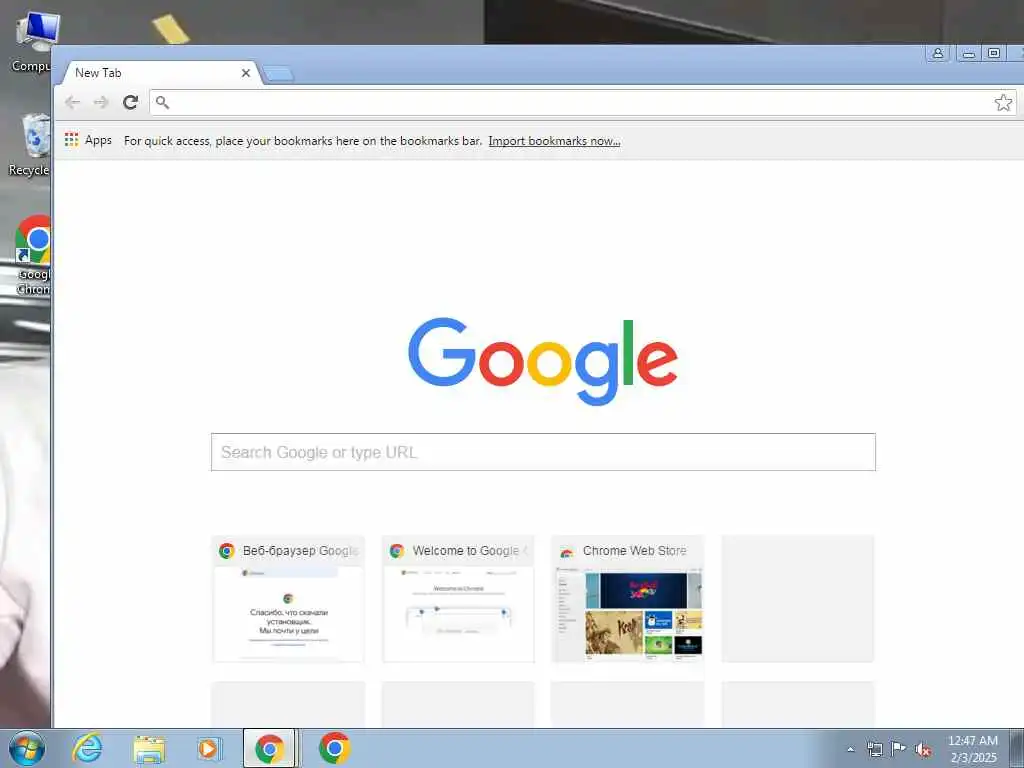Select the New Tab tab
This screenshot has width=1024, height=768.
click(x=160, y=73)
